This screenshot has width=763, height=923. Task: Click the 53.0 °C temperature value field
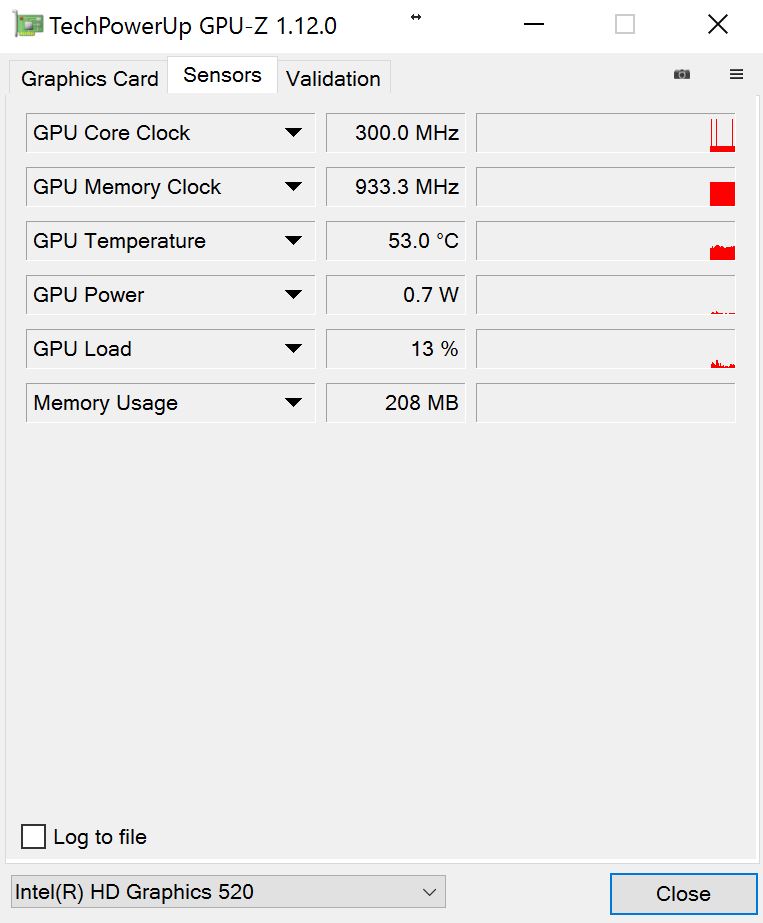[396, 241]
